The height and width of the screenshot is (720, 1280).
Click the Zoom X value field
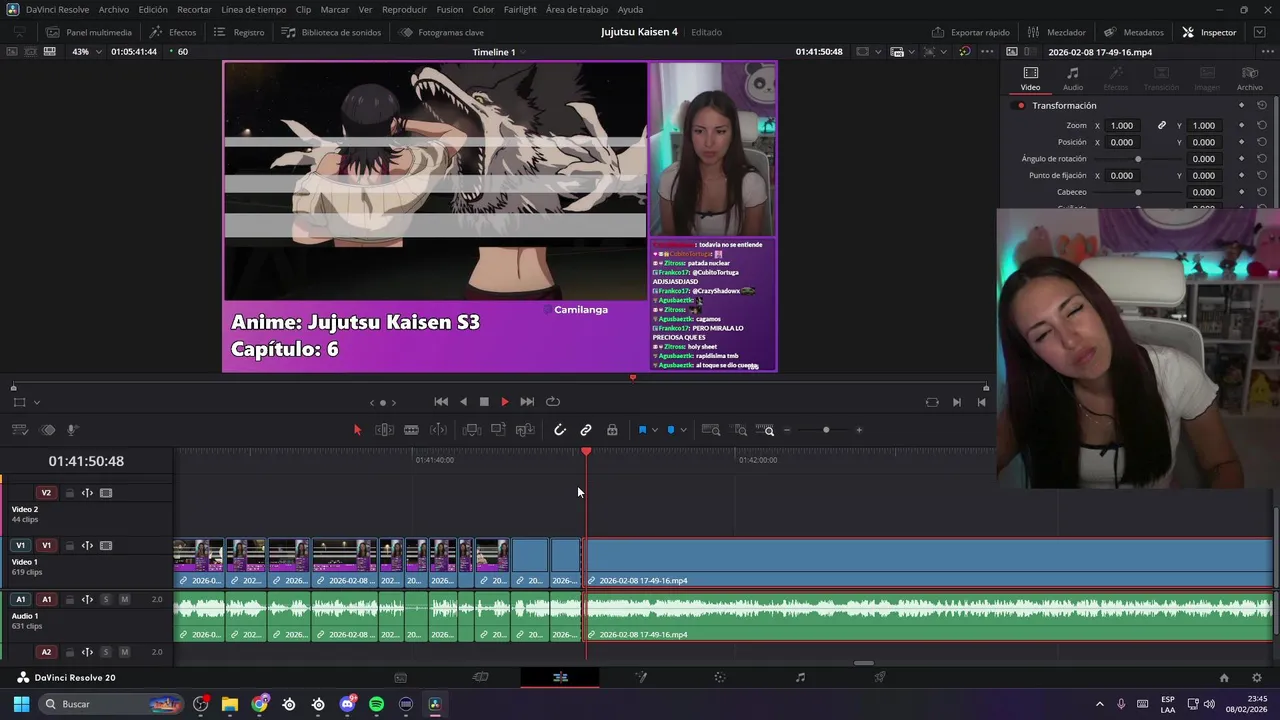pyautogui.click(x=1122, y=126)
